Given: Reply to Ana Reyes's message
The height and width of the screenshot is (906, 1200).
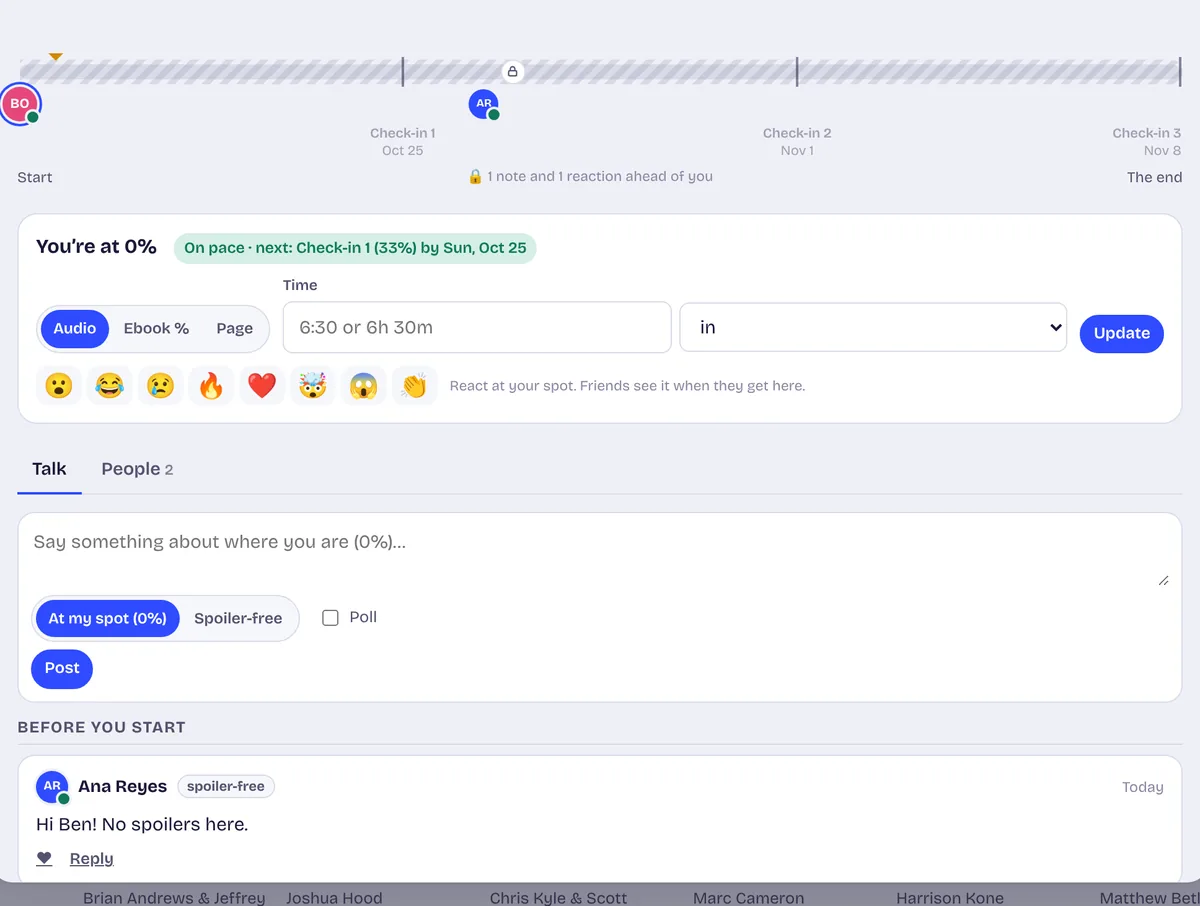Looking at the screenshot, I should 91,858.
